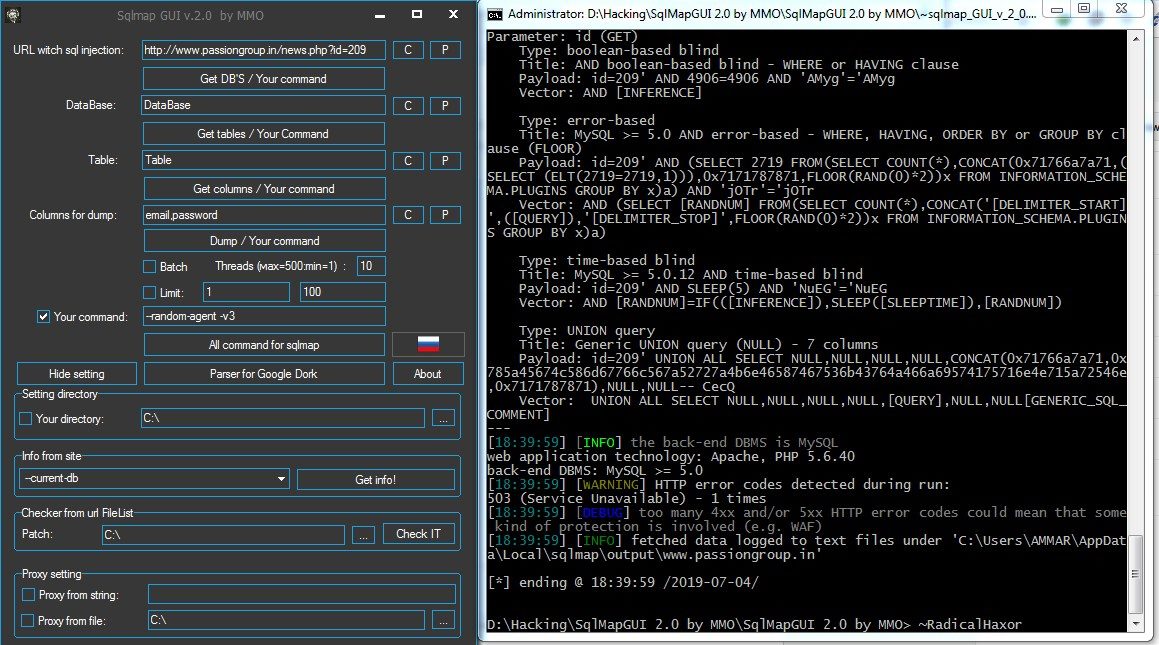
Task: Open the About dialog
Action: pos(428,374)
